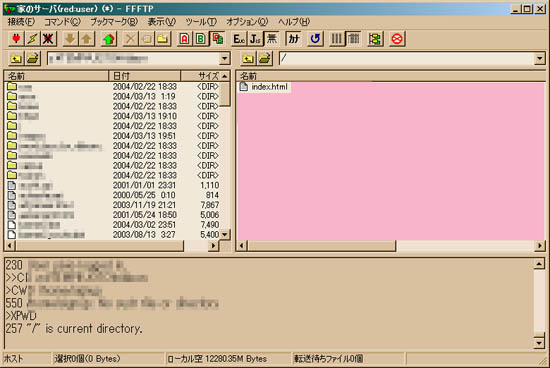Click the download arrow toolbar icon
Screen dimensions: 550x368
[x=71, y=39]
